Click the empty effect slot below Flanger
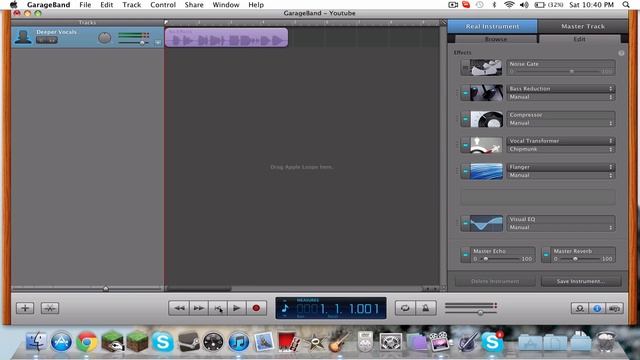Screen dimensions: 640x360 coord(538,197)
